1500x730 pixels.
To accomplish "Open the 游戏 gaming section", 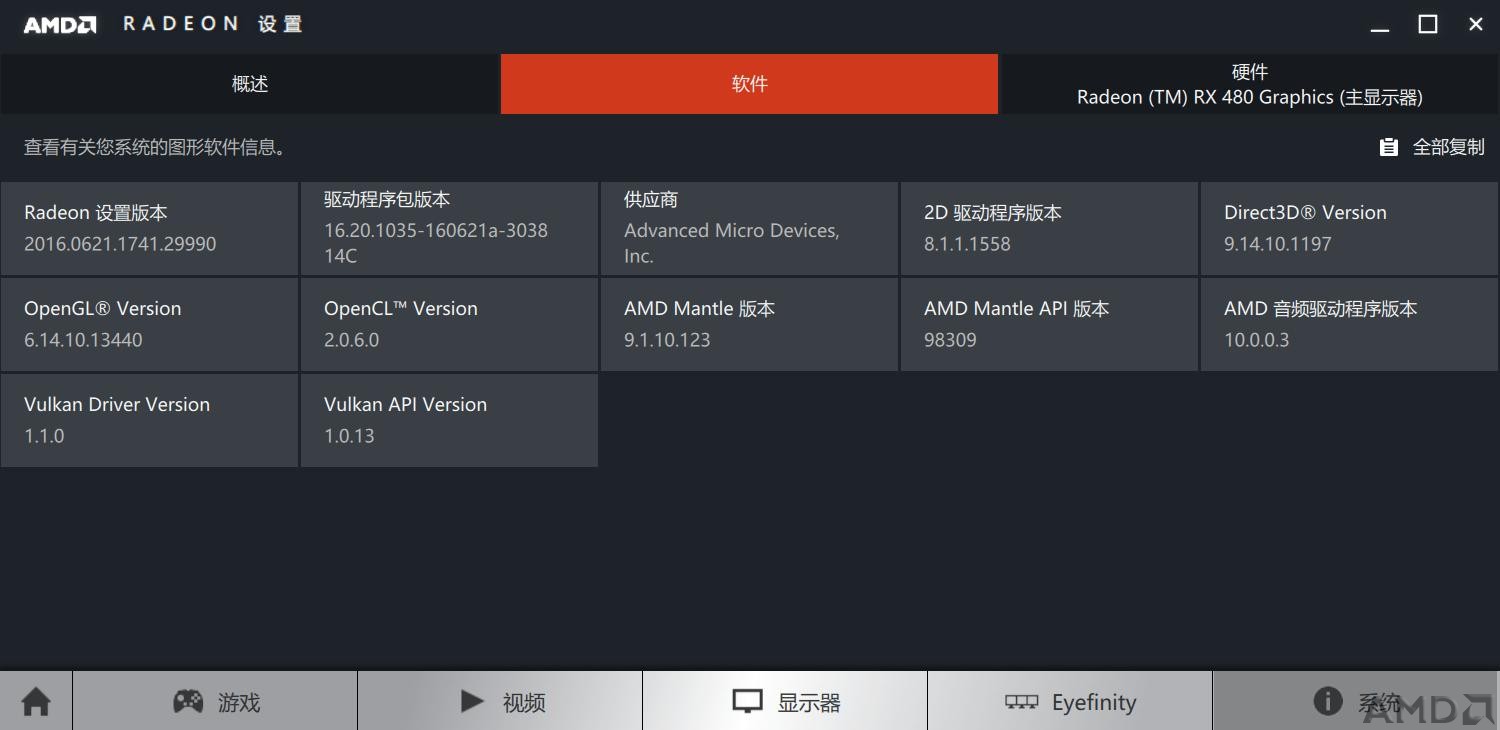I will pos(215,701).
